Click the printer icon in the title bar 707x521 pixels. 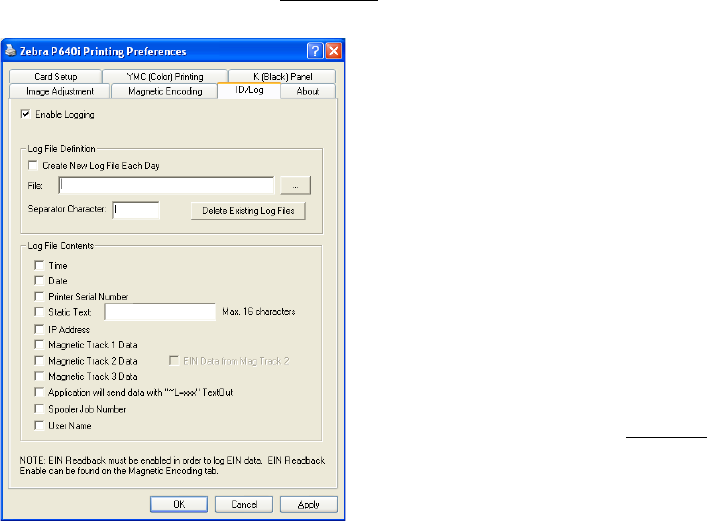click(10, 51)
